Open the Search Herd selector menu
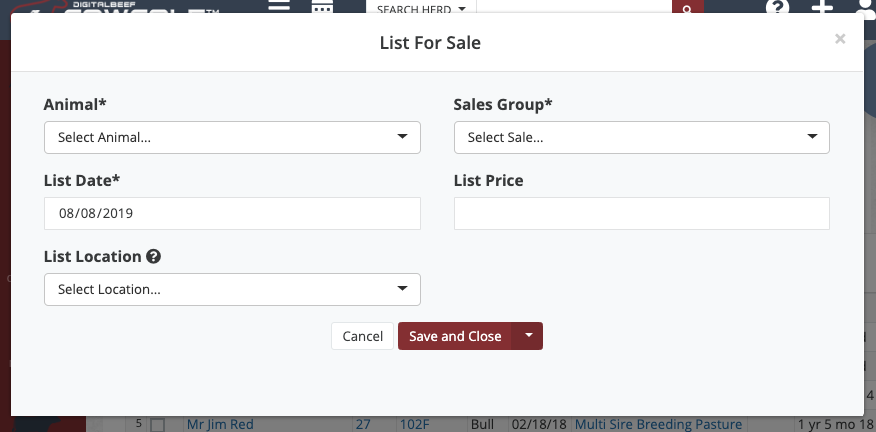This screenshot has height=432, width=876. [x=421, y=9]
